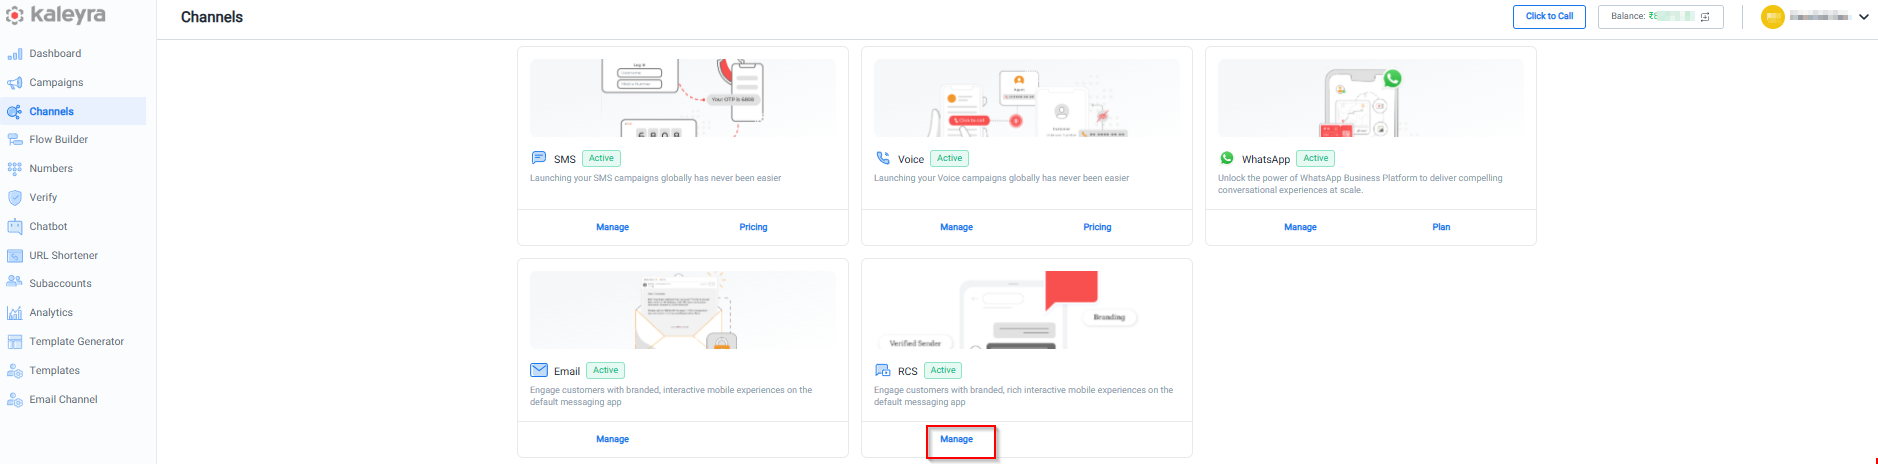
Task: Click the yellow user avatar
Action: (x=1773, y=17)
